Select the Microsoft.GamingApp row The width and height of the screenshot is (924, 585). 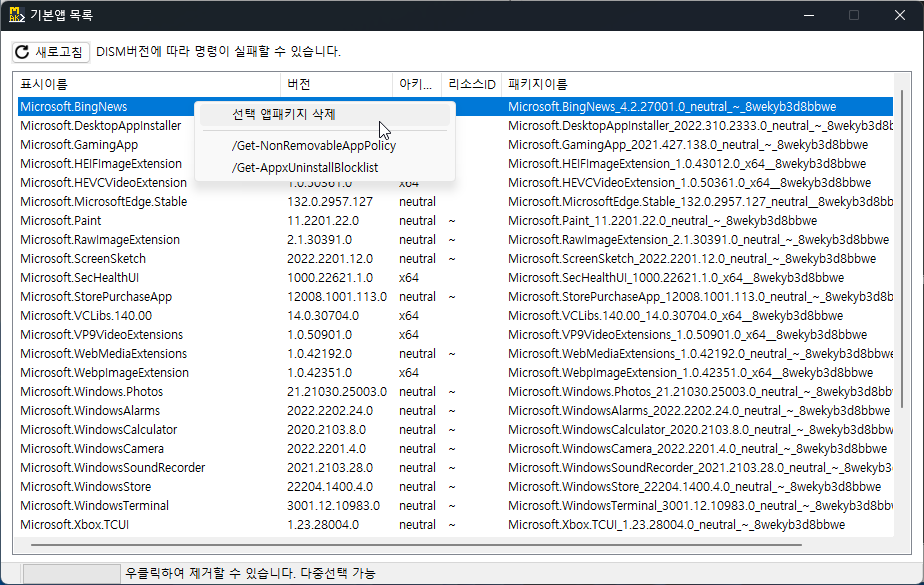click(x=455, y=144)
